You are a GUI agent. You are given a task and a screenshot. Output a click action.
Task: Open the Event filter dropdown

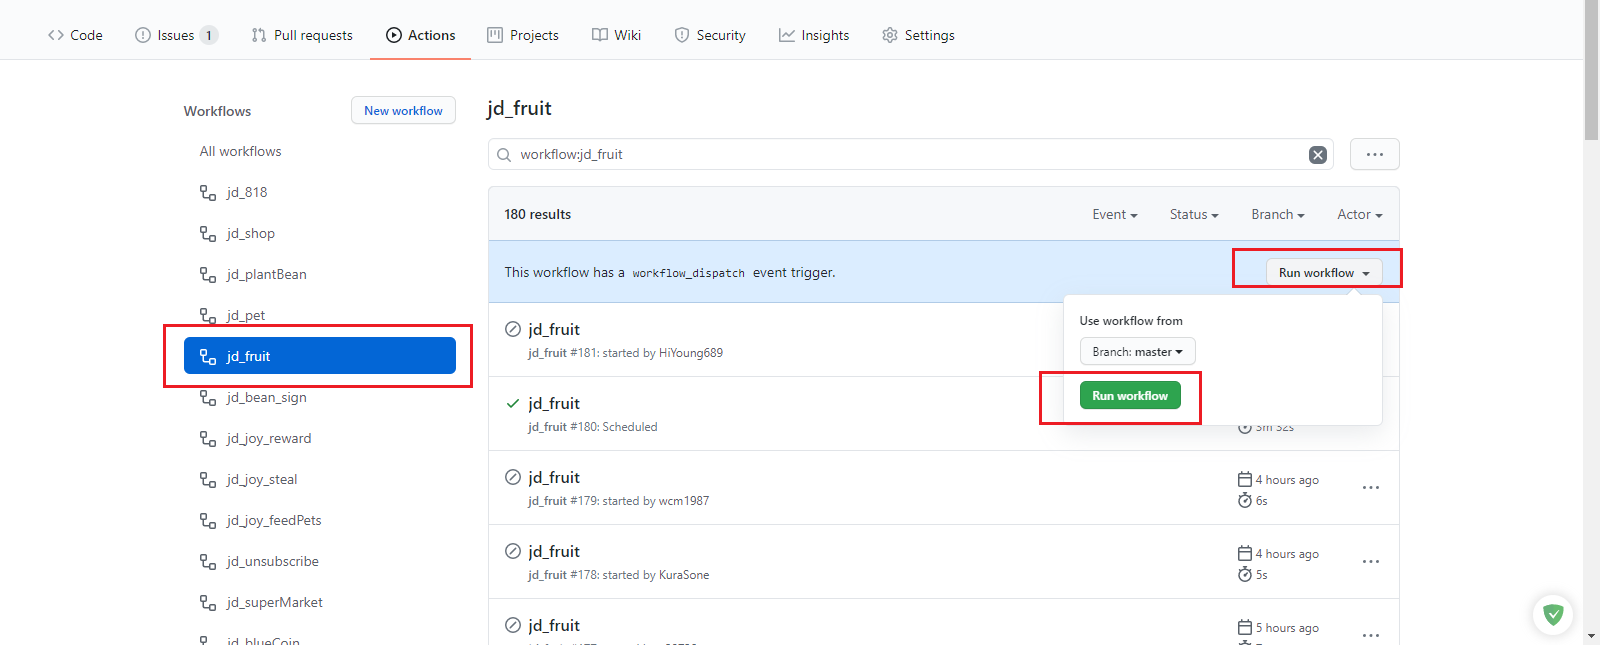[x=1115, y=214]
